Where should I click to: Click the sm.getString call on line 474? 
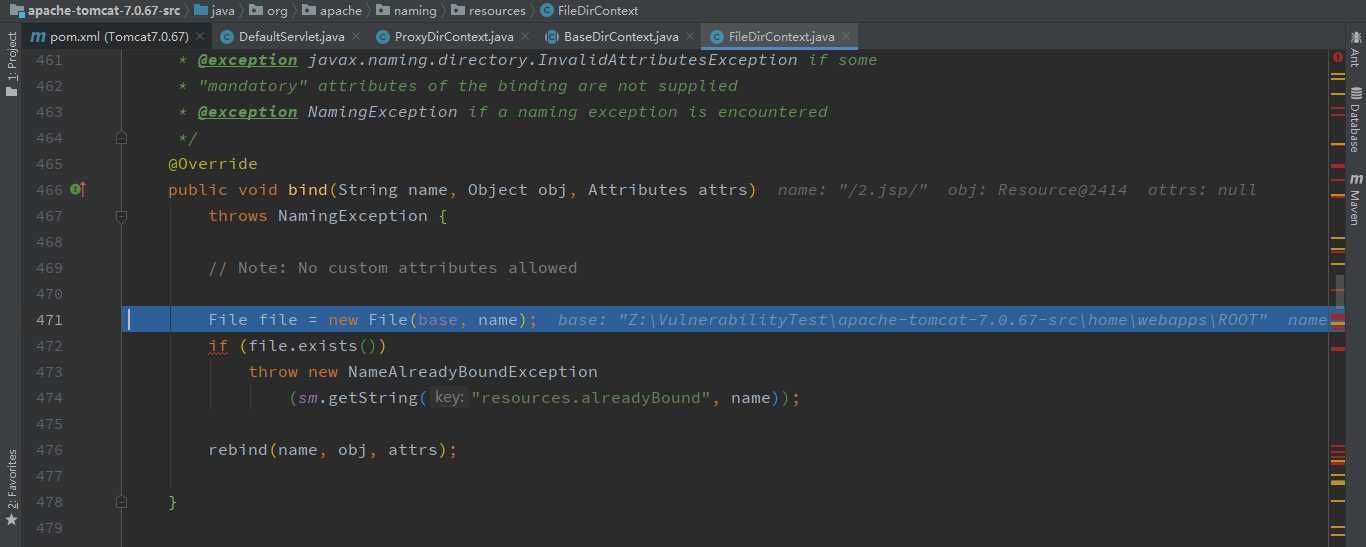[358, 398]
